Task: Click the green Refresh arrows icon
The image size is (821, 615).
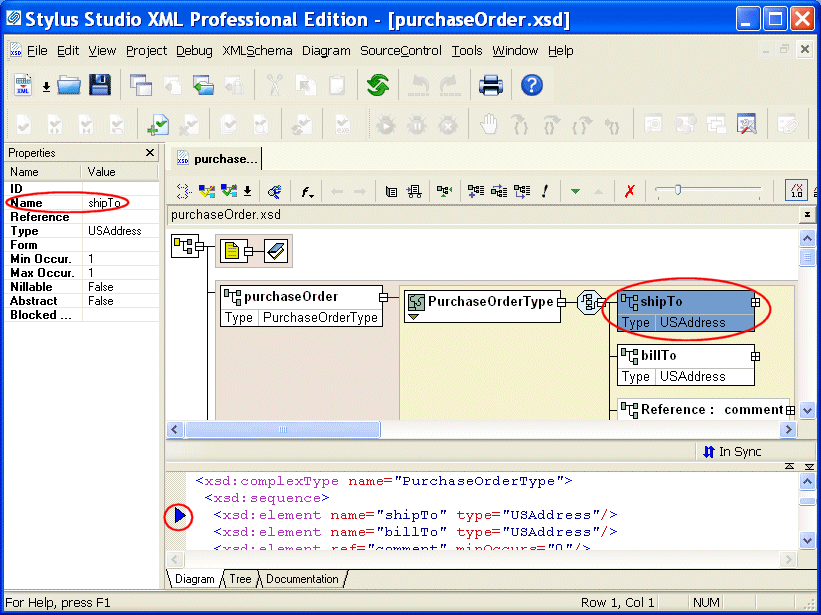Action: tap(377, 86)
